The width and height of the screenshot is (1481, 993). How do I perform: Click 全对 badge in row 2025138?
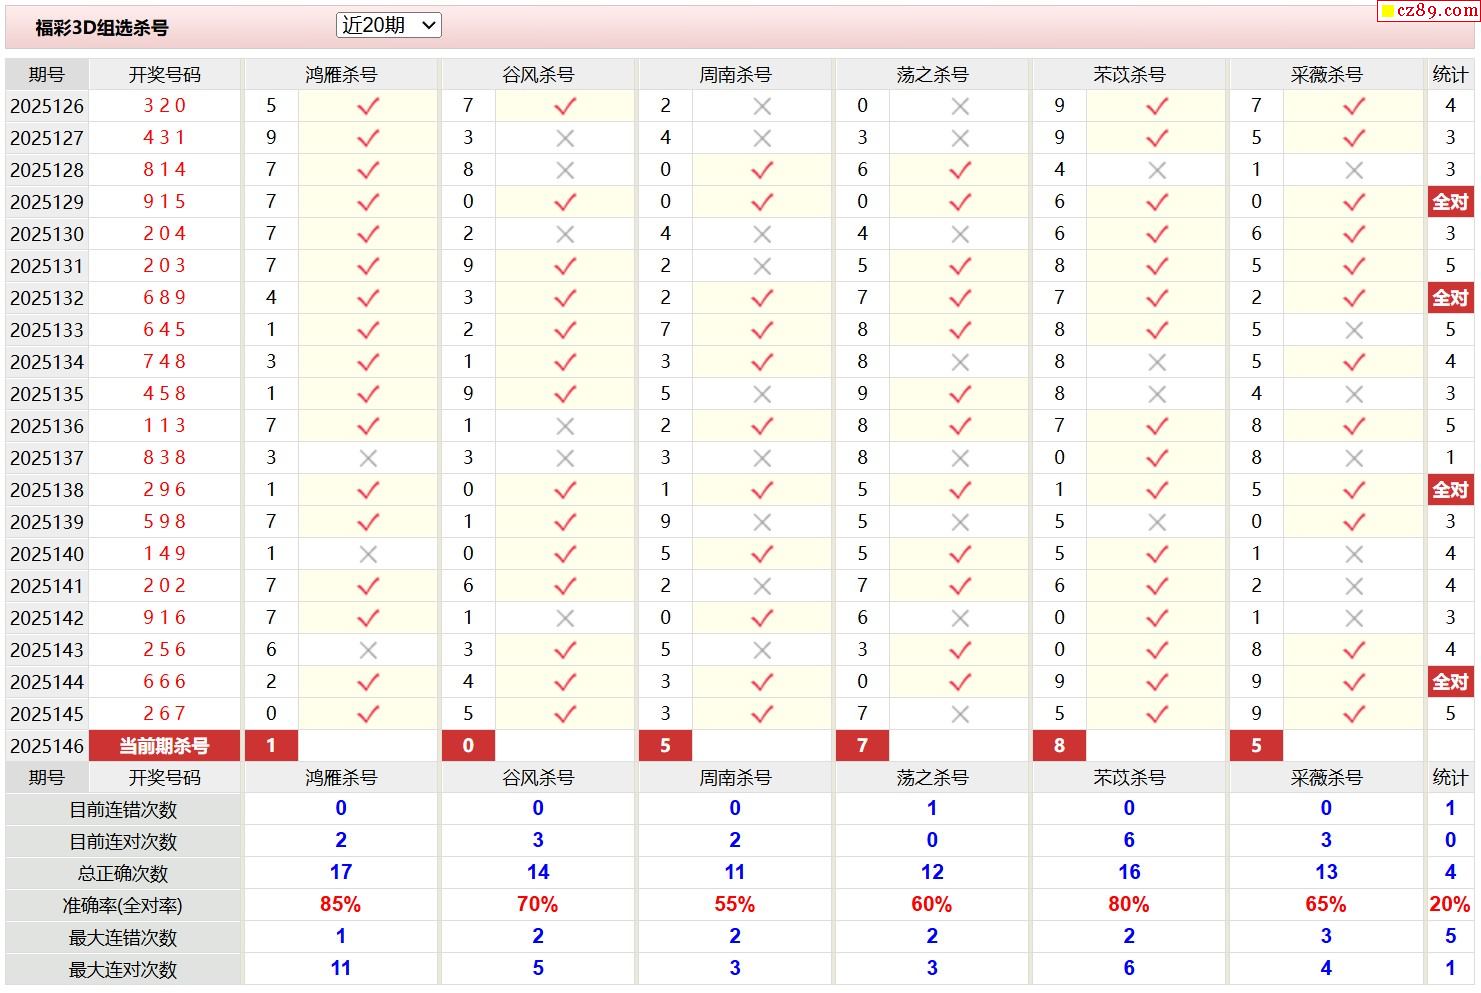click(x=1450, y=490)
